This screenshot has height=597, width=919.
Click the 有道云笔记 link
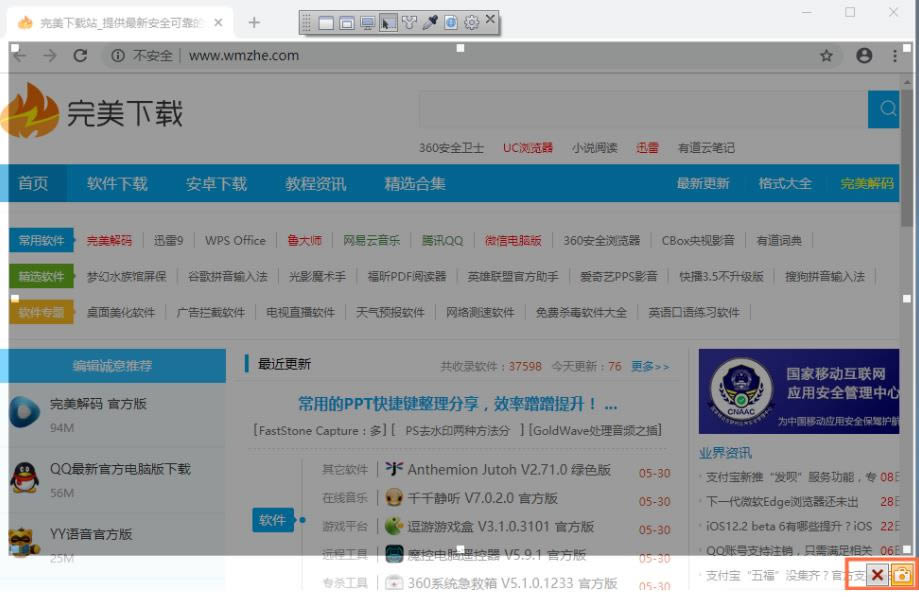pos(706,148)
